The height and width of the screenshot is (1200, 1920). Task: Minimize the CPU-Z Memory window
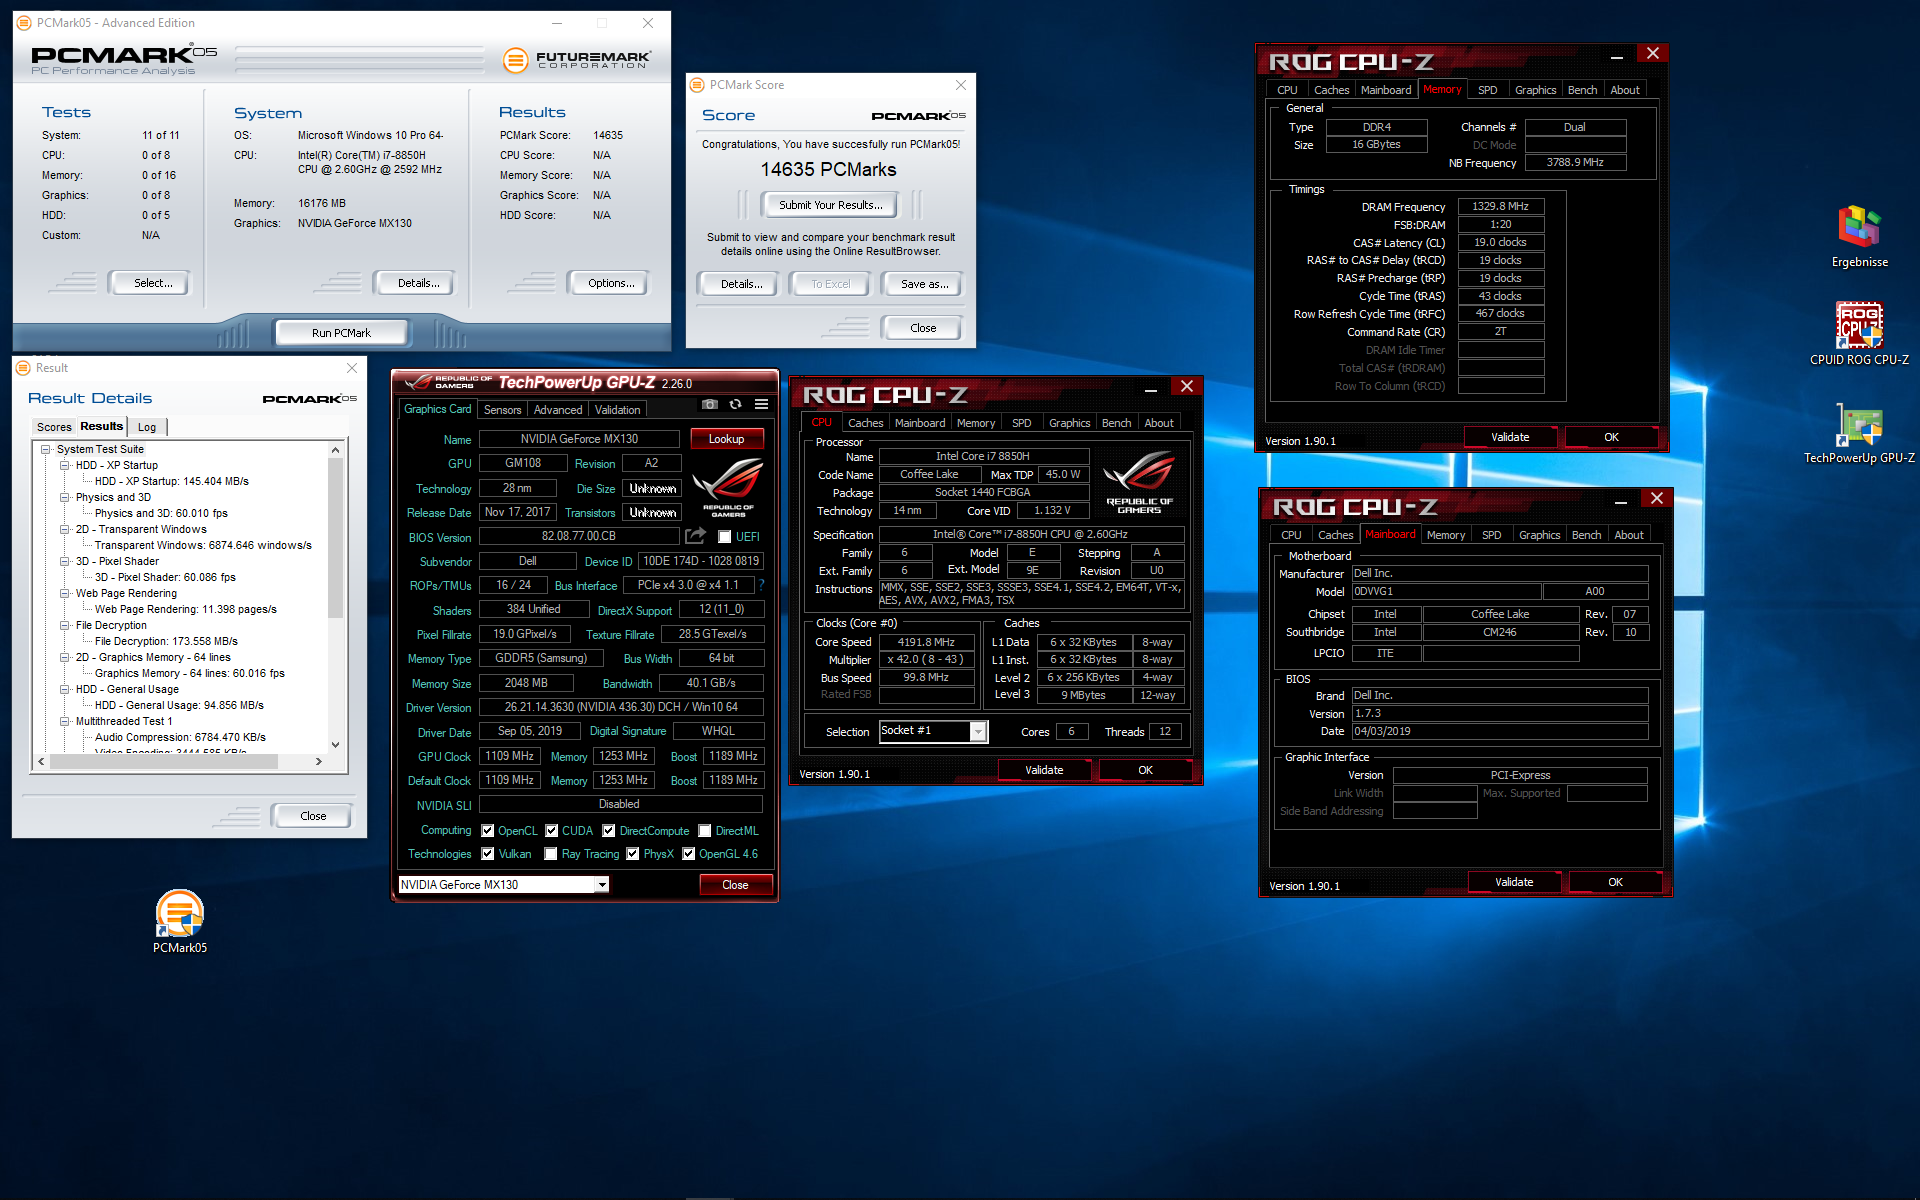tap(1616, 58)
